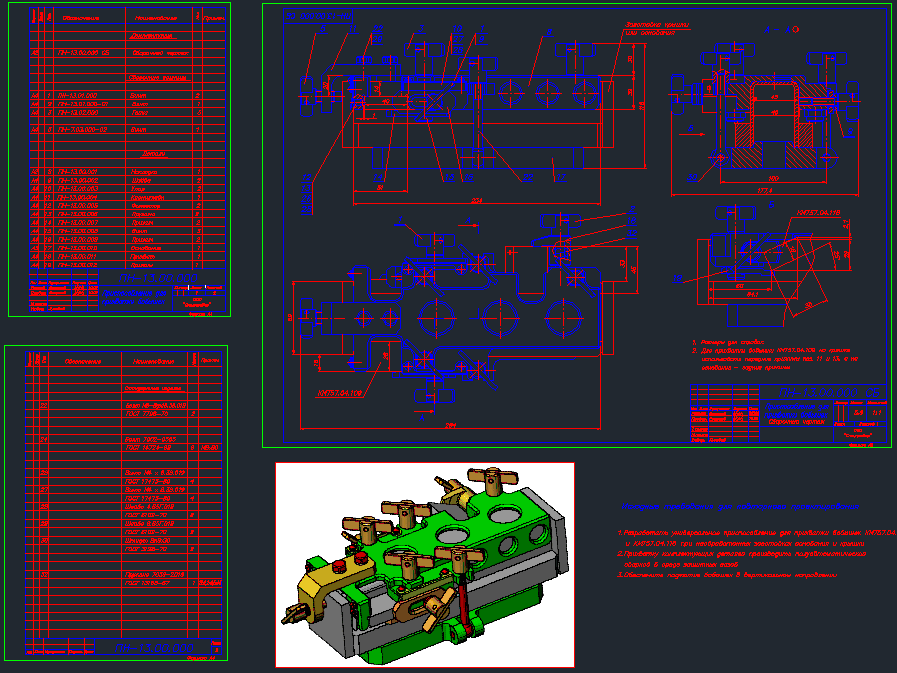897x673 pixels.
Task: Click 'ПН-13.00.000' title block on first specification sheet
Action: point(158,278)
